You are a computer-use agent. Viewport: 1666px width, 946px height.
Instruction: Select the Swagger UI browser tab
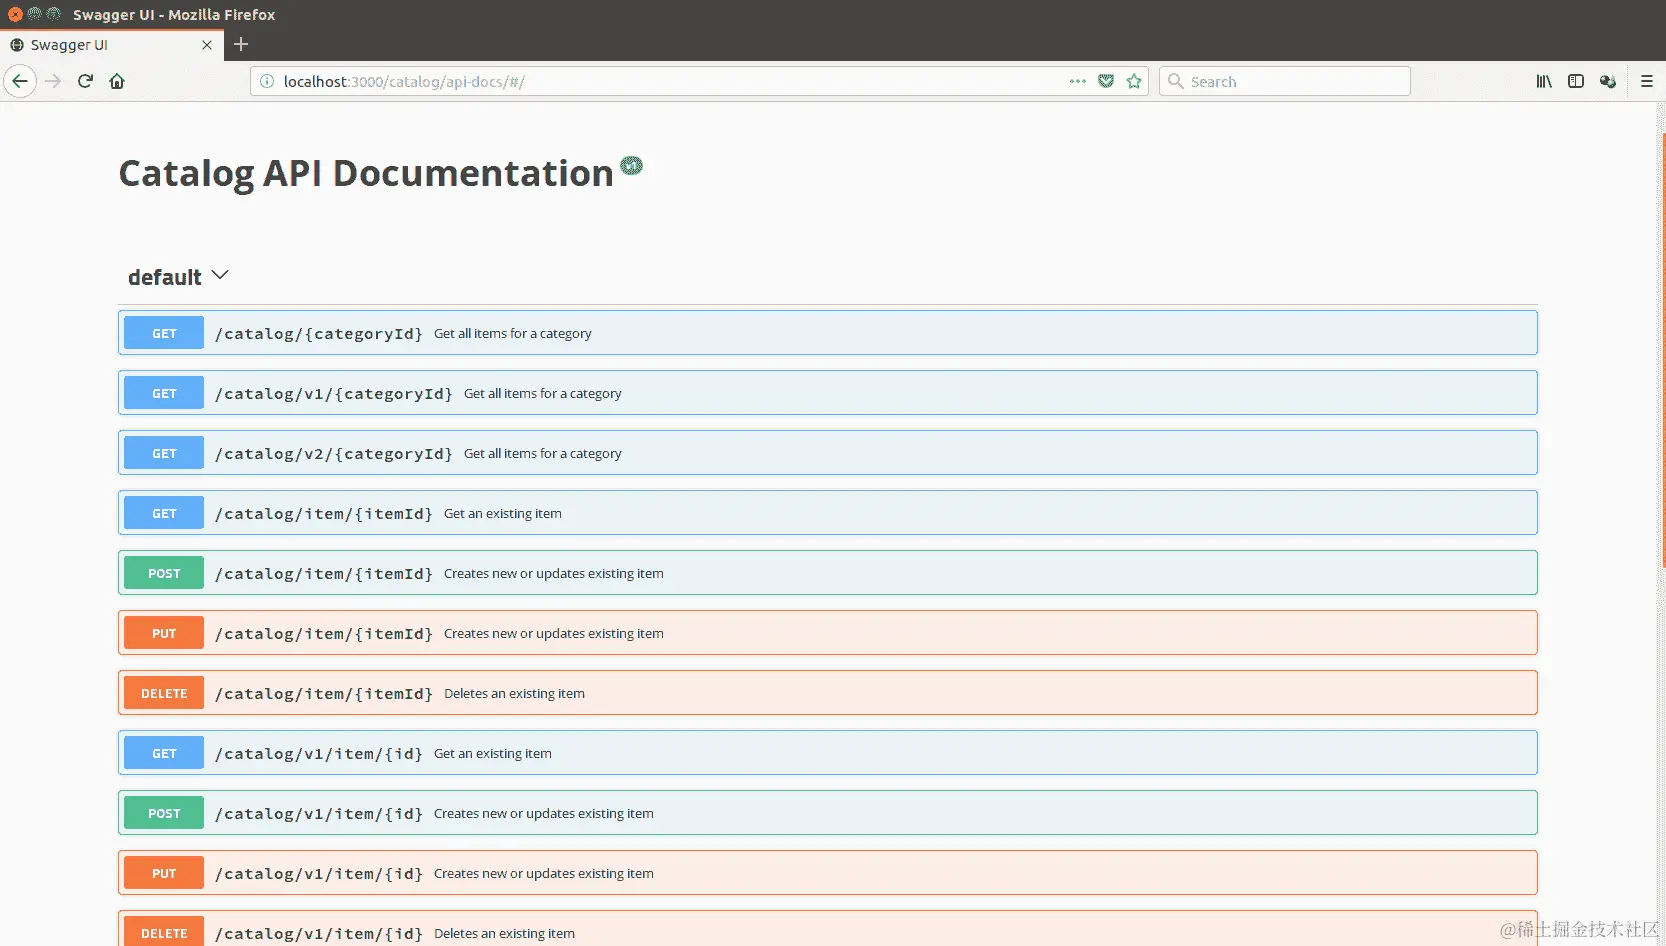coord(112,45)
